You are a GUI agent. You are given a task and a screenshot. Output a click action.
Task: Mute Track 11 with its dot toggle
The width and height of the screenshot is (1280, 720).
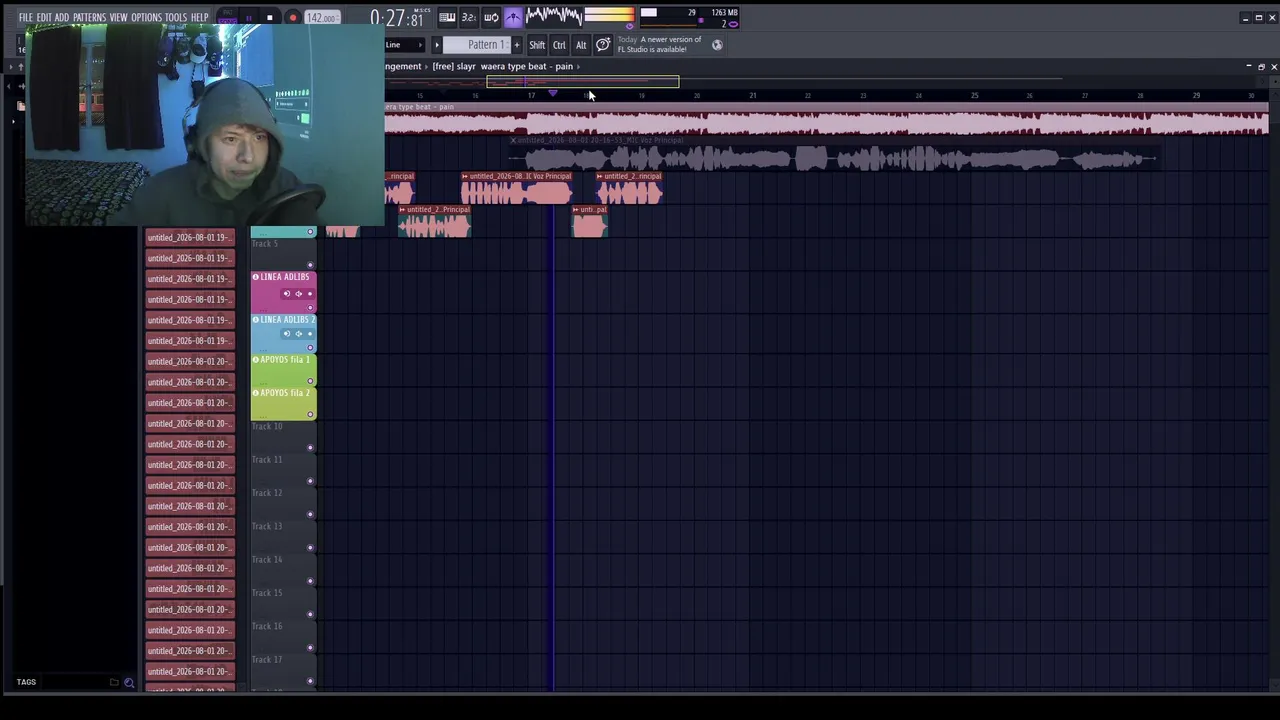(x=310, y=481)
